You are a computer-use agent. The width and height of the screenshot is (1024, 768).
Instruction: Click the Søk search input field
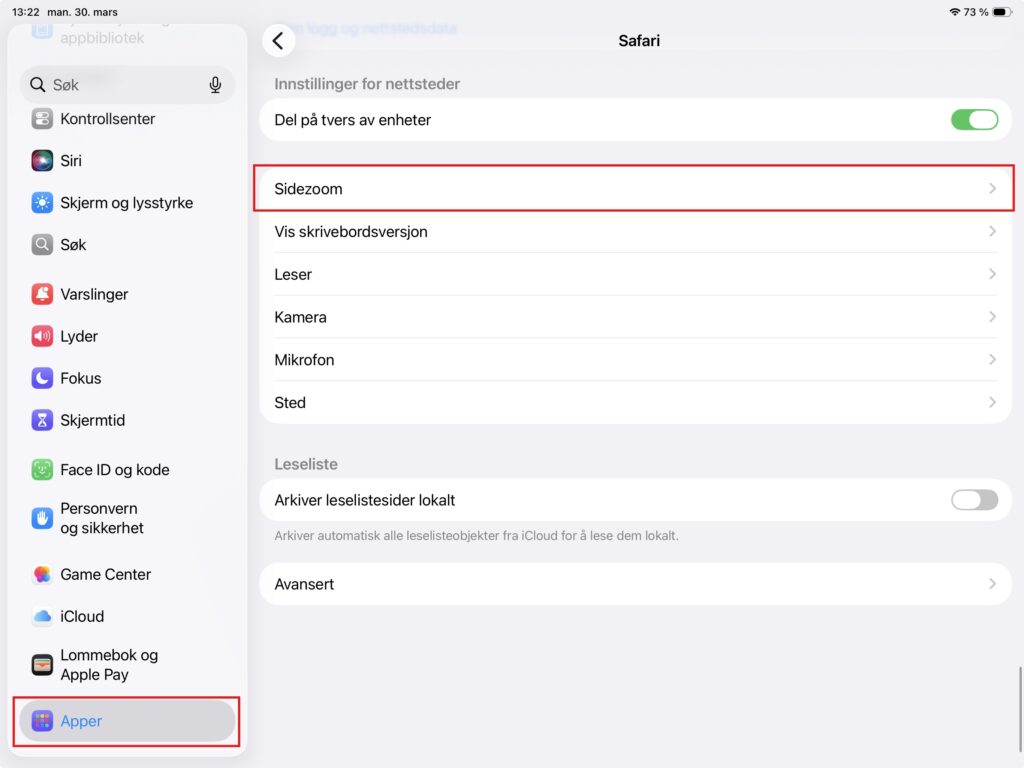tap(127, 85)
